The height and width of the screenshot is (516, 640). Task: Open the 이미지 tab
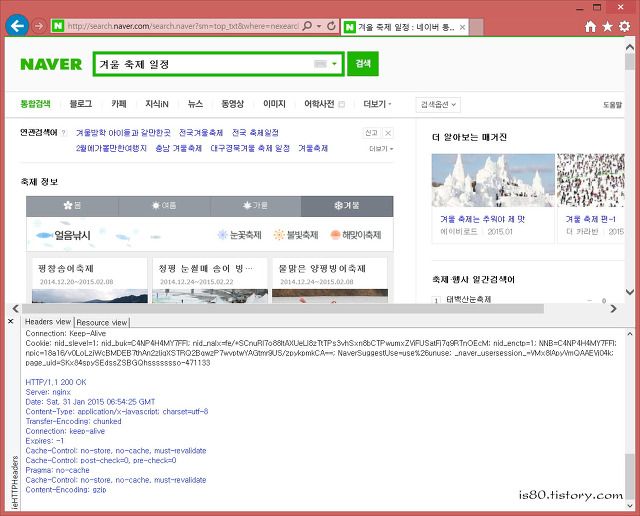pos(274,104)
